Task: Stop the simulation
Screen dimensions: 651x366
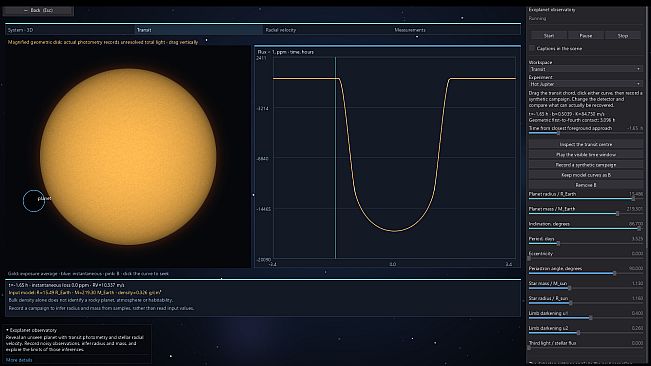Action: pyautogui.click(x=622, y=36)
